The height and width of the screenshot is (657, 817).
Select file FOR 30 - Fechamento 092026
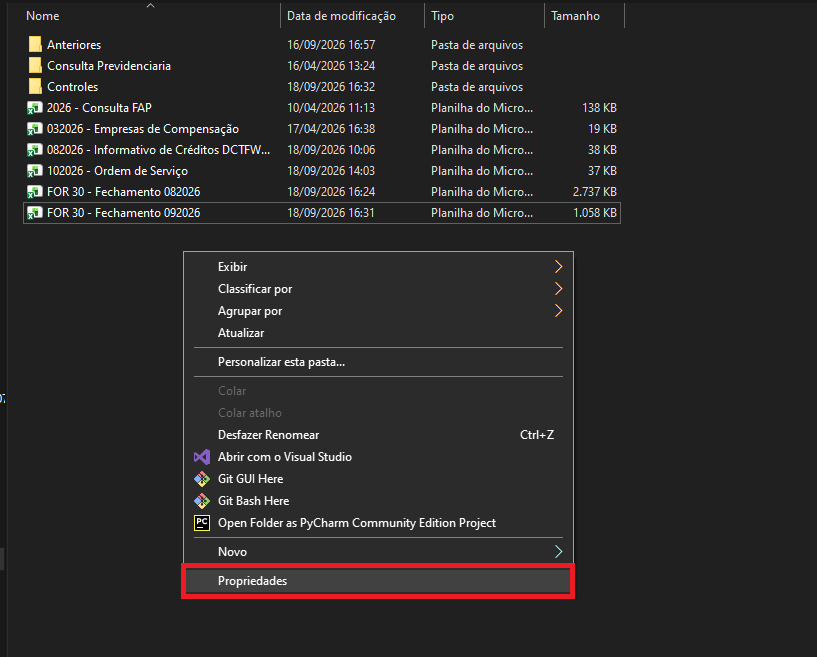[123, 213]
